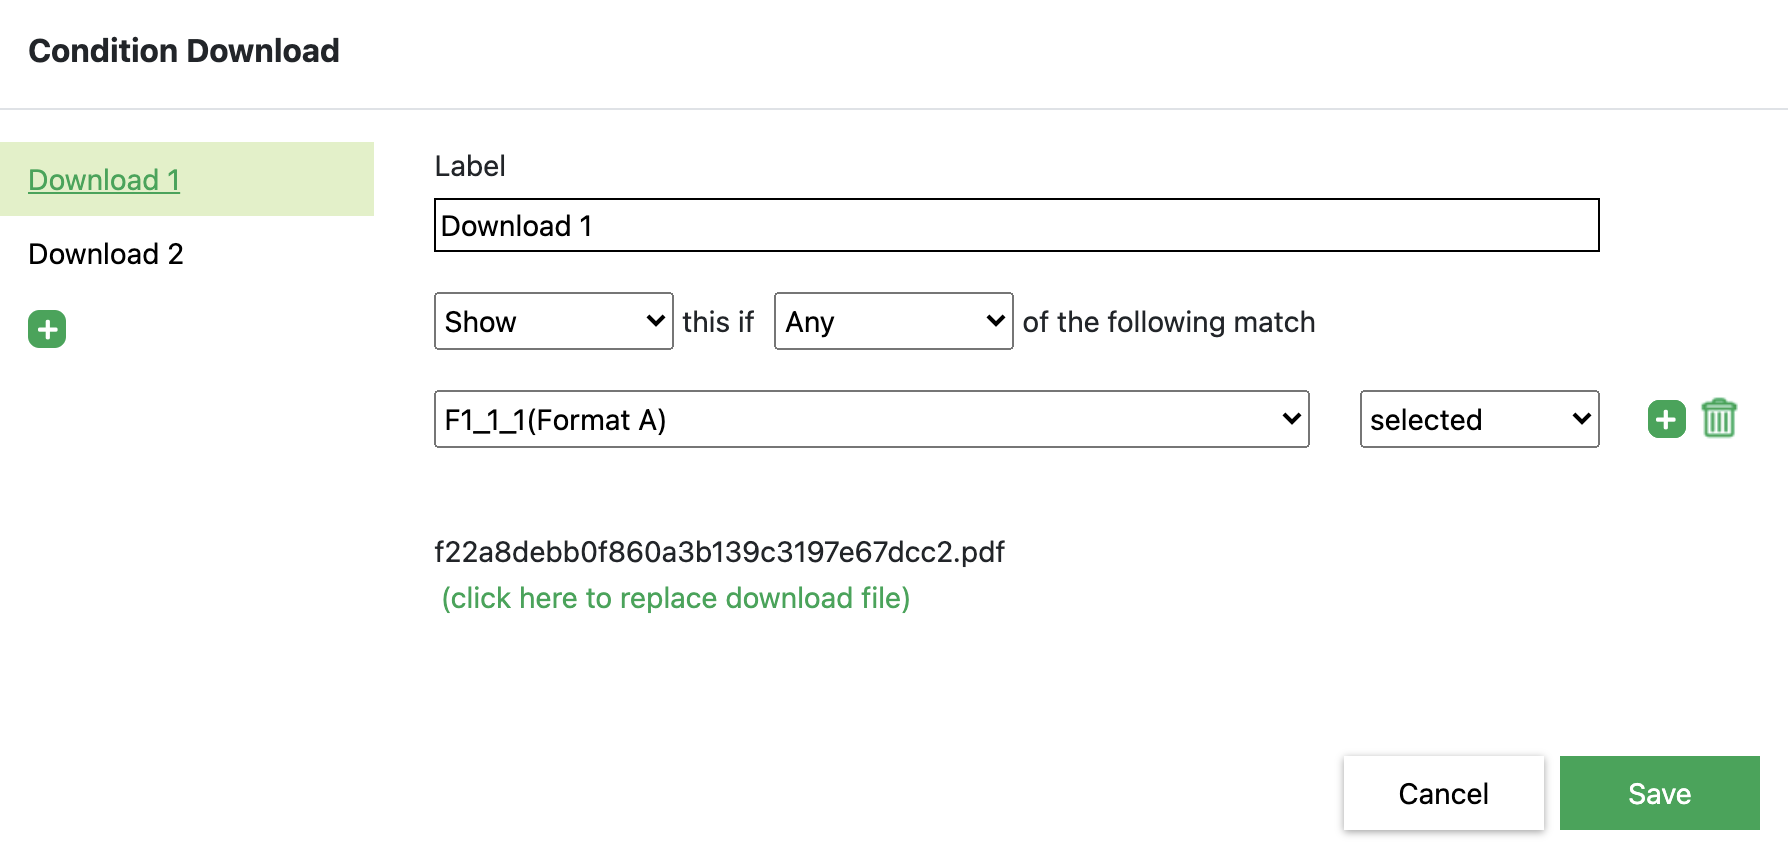The width and height of the screenshot is (1788, 858).
Task: Switch to the Download 1 item
Action: point(104,180)
